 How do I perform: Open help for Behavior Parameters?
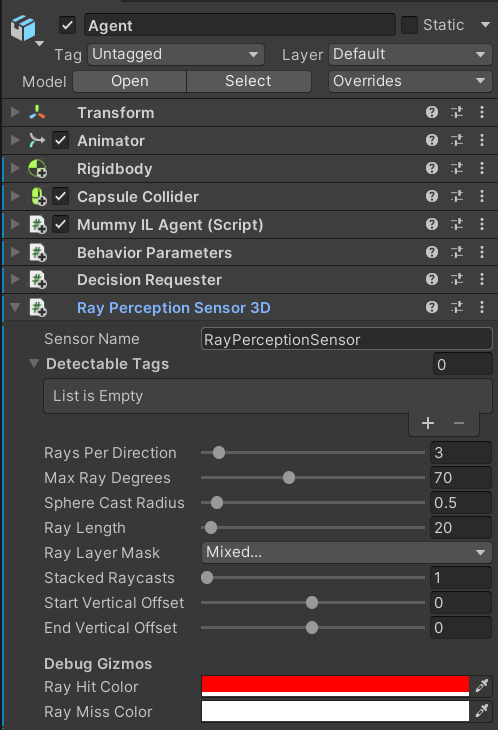pos(431,252)
